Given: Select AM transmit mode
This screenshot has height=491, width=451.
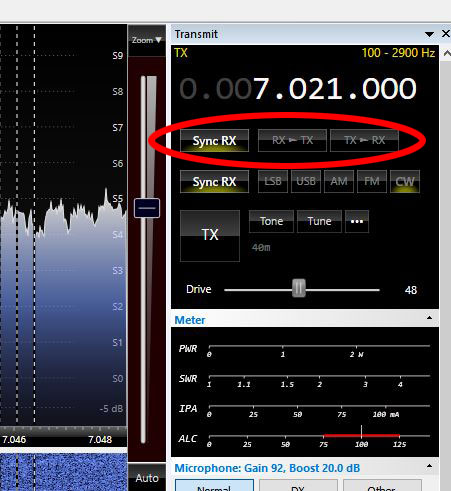Looking at the screenshot, I should 339,181.
